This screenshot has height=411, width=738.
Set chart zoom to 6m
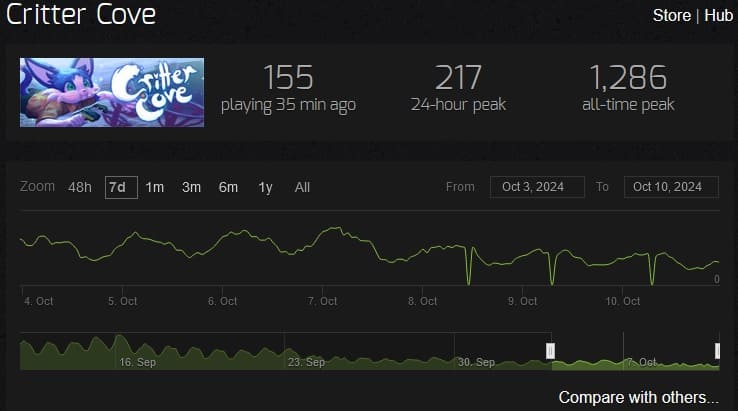(x=228, y=187)
